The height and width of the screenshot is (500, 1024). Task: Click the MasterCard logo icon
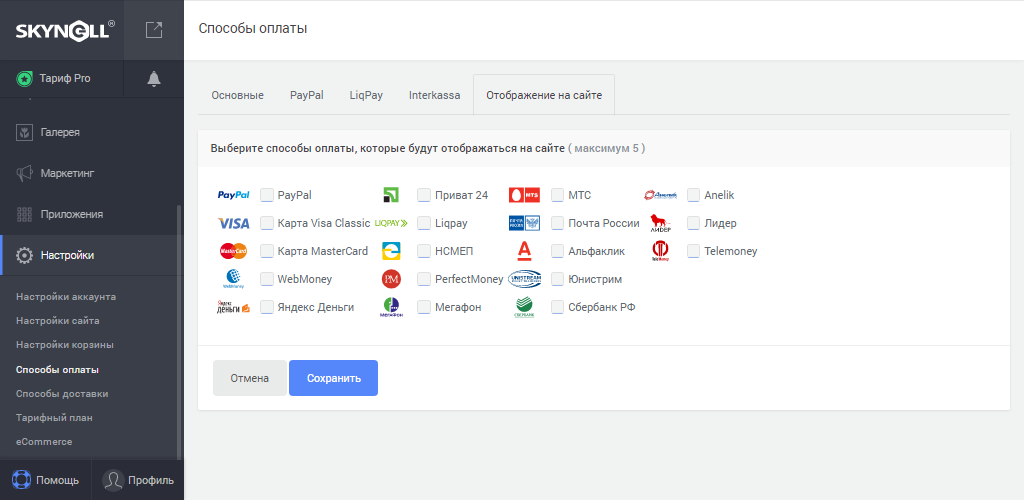[233, 251]
